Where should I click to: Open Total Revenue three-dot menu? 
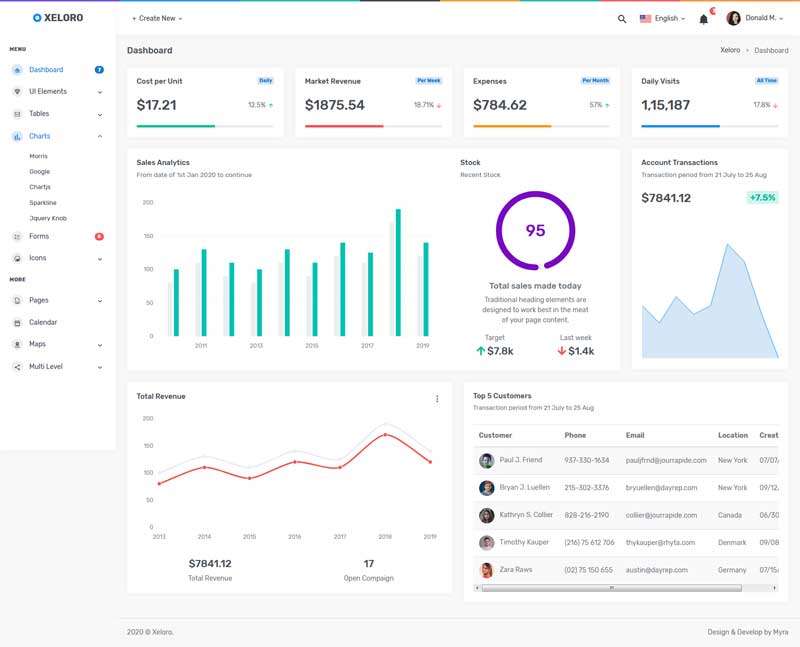click(437, 399)
